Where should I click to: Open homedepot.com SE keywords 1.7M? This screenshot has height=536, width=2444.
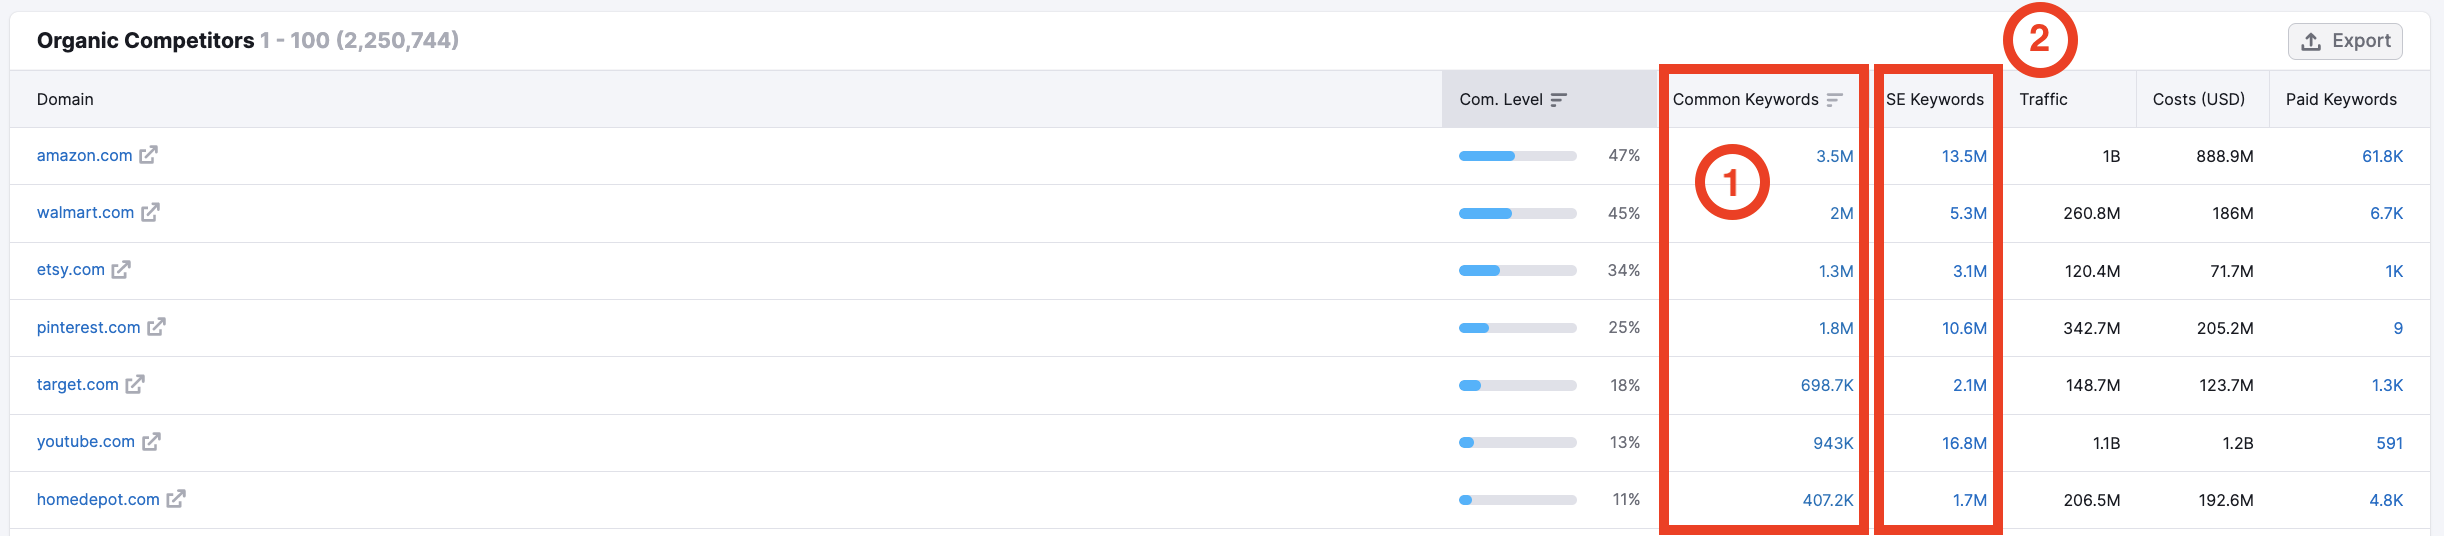coord(1970,500)
